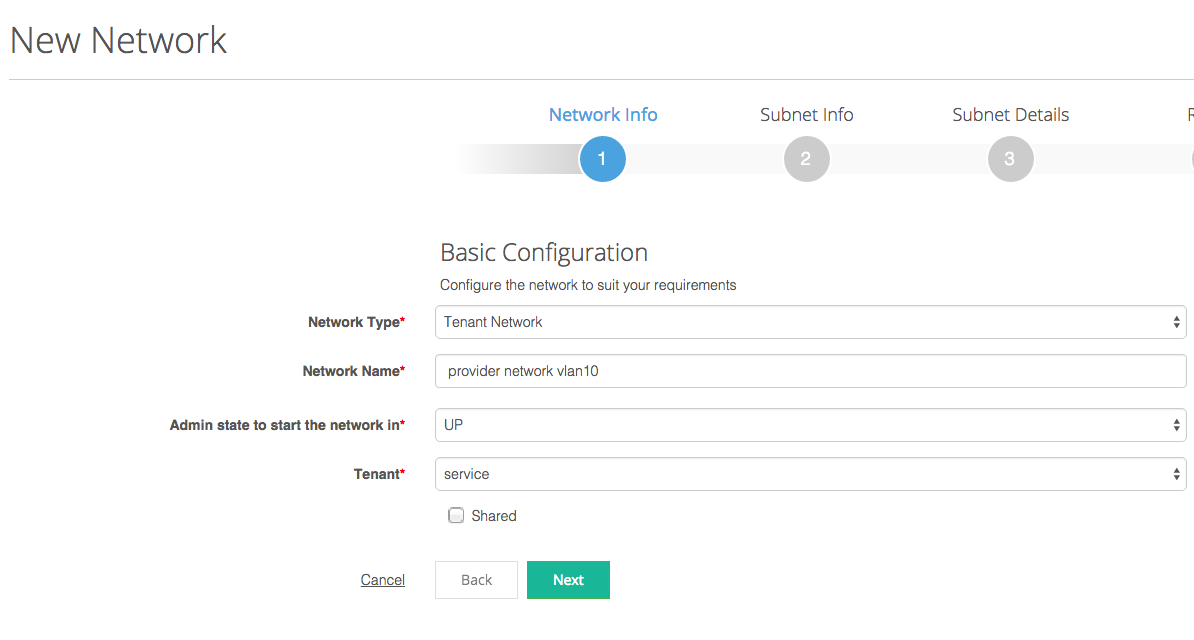Click the Basic Configuration heading

pos(544,252)
